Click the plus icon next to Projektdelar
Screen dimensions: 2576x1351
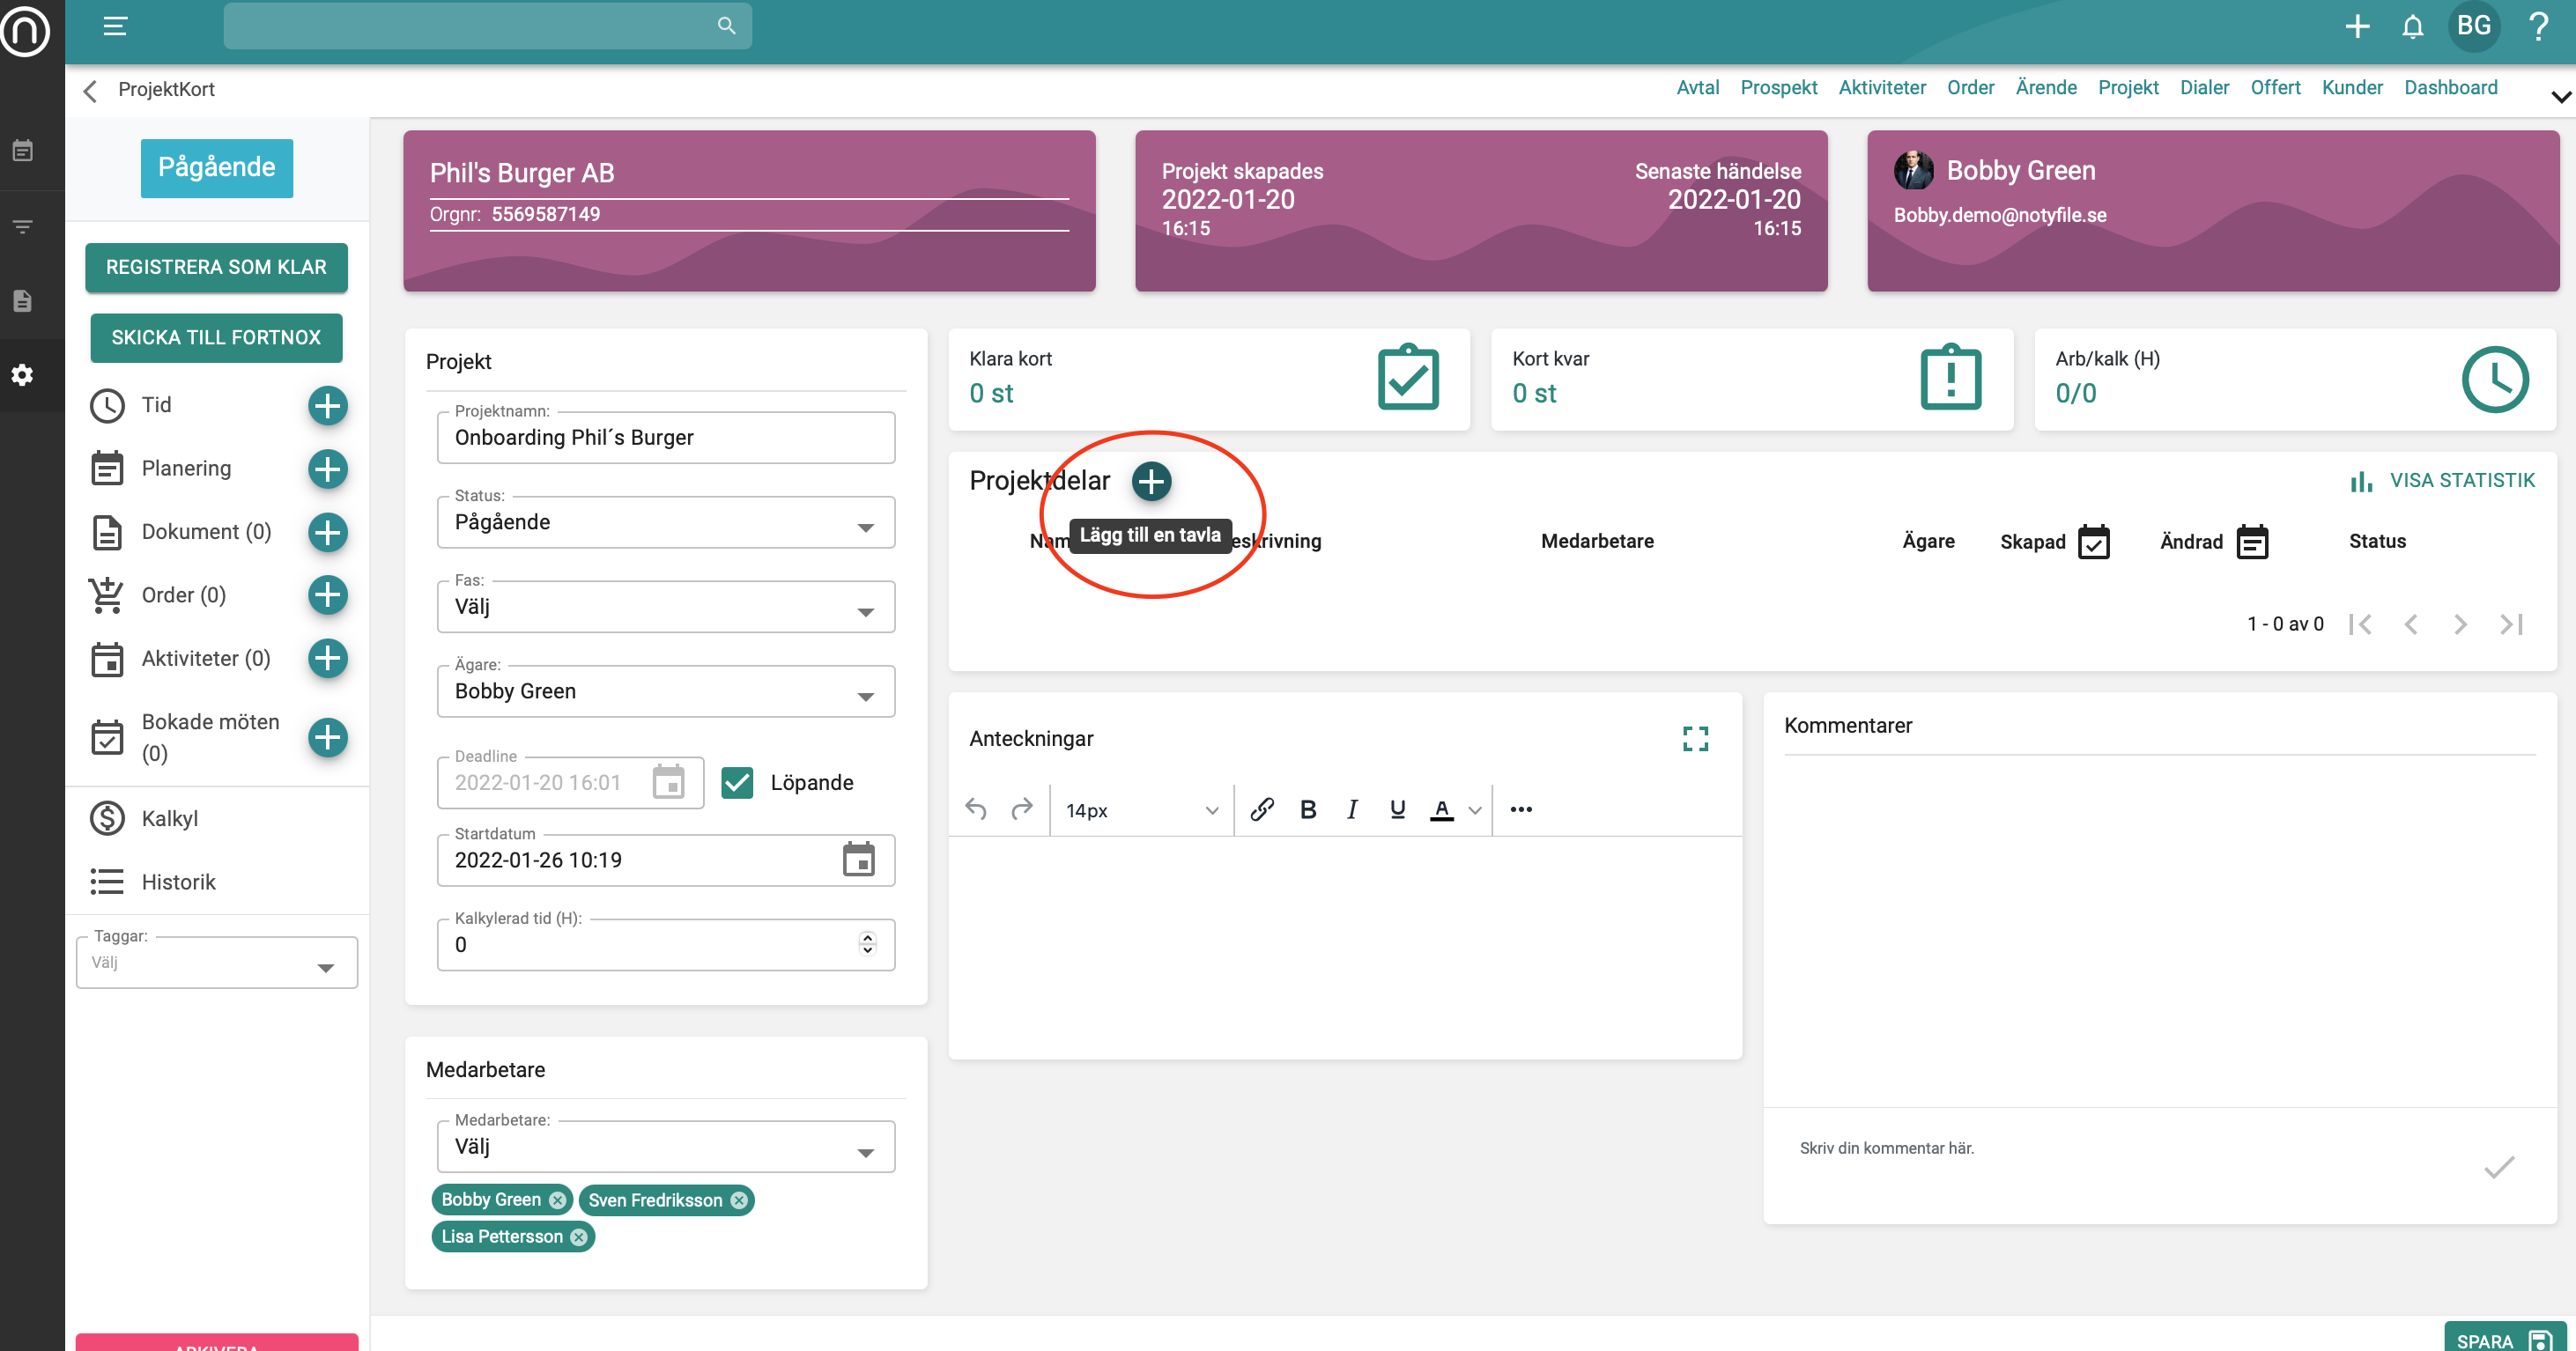[1151, 481]
